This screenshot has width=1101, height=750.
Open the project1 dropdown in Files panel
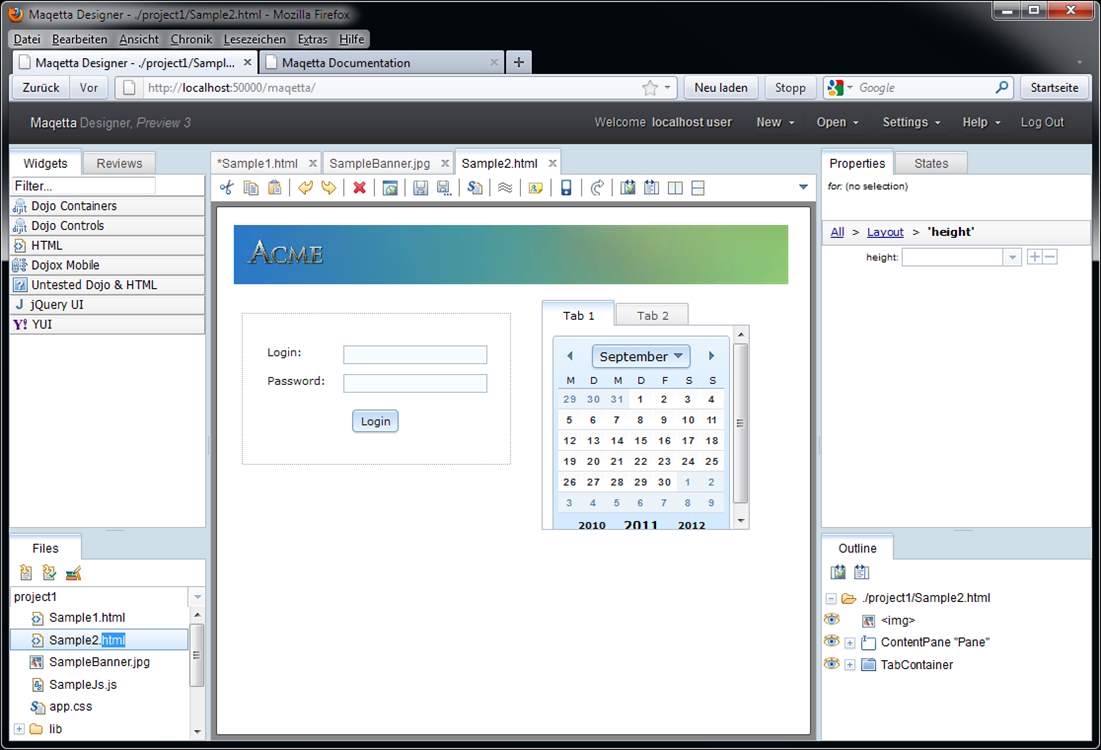pos(197,597)
